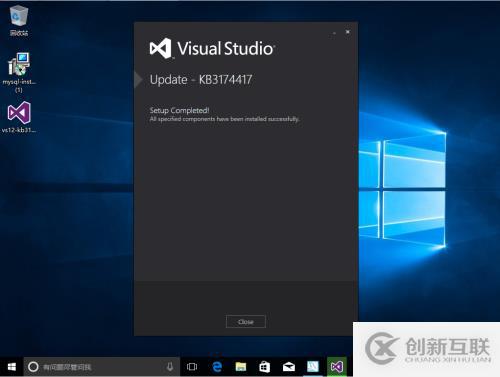Open the Mail app taskbar icon
The image size is (500, 377).
(x=289, y=367)
